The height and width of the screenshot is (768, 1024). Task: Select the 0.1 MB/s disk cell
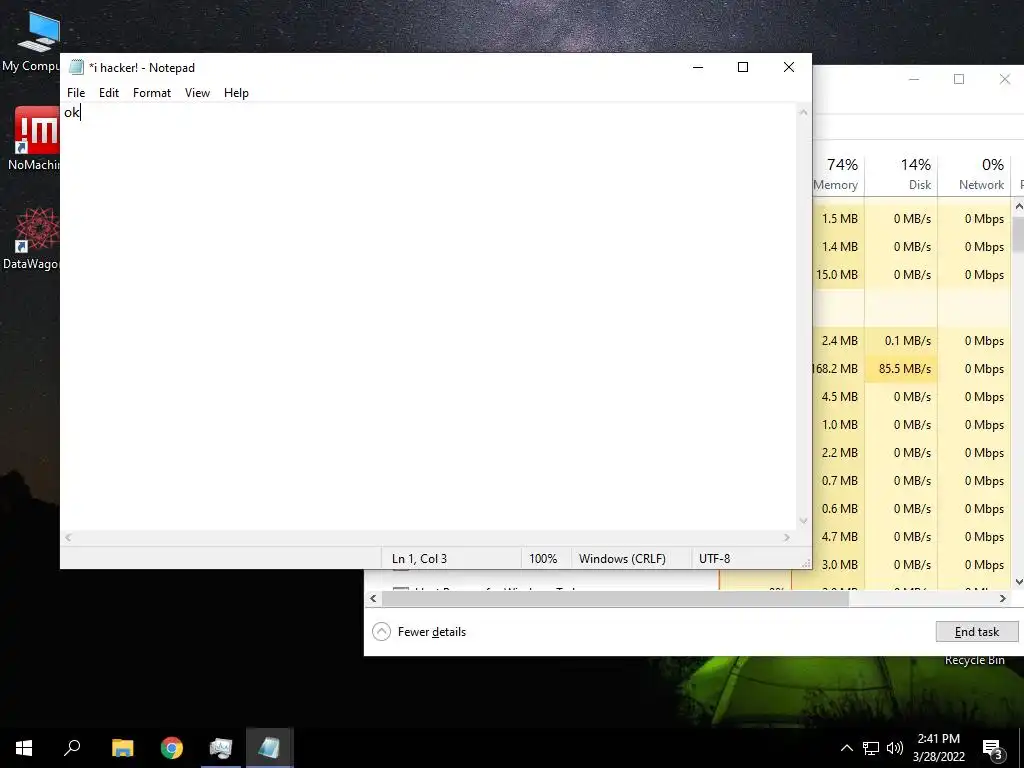pos(901,341)
